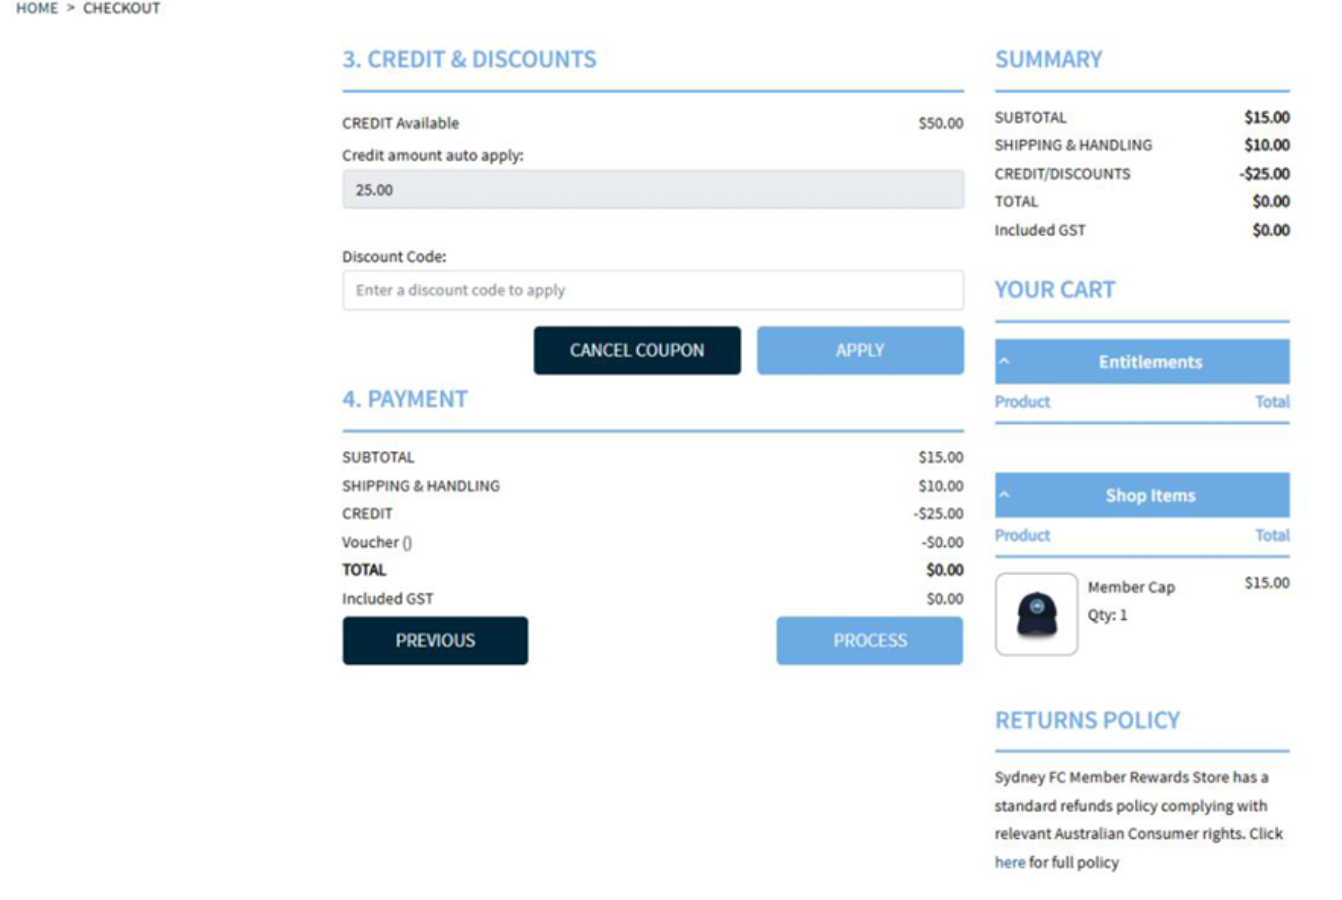
Task: Click the 'Voucher ()' row label
Action: (x=377, y=542)
